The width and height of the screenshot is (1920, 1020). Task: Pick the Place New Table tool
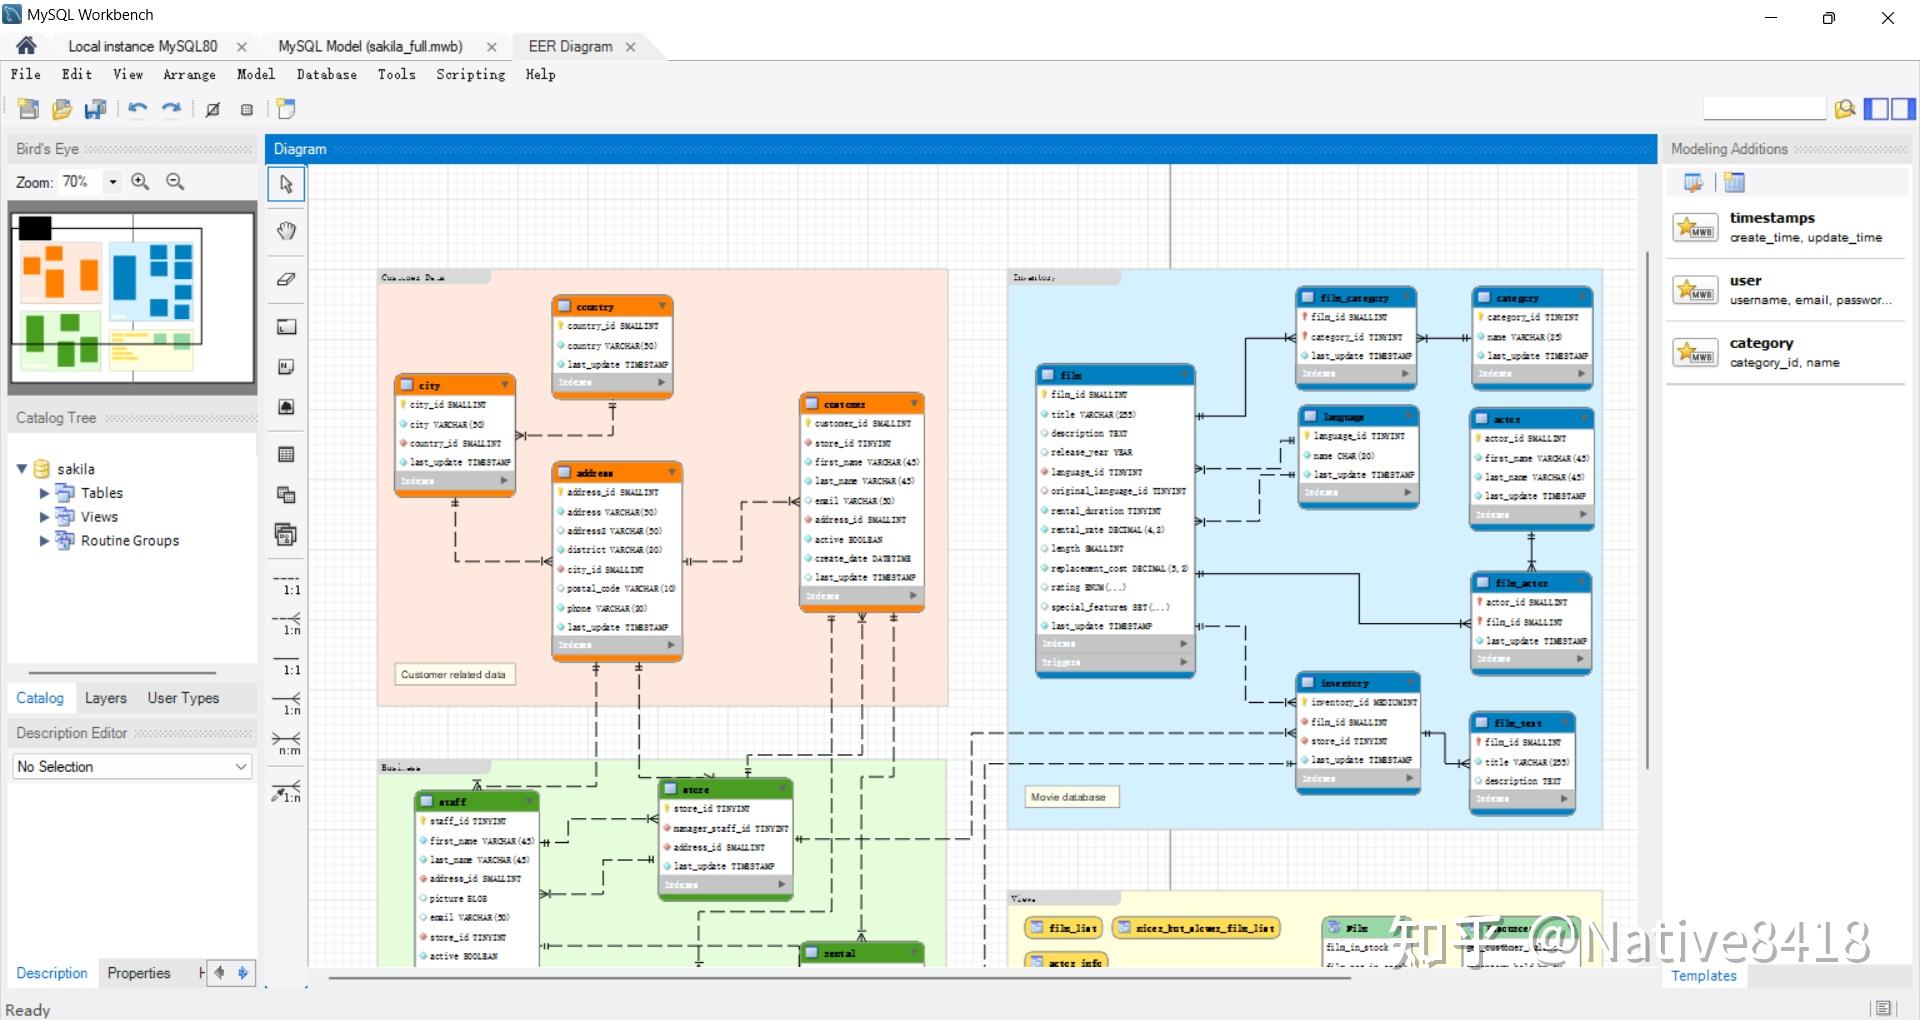click(285, 454)
